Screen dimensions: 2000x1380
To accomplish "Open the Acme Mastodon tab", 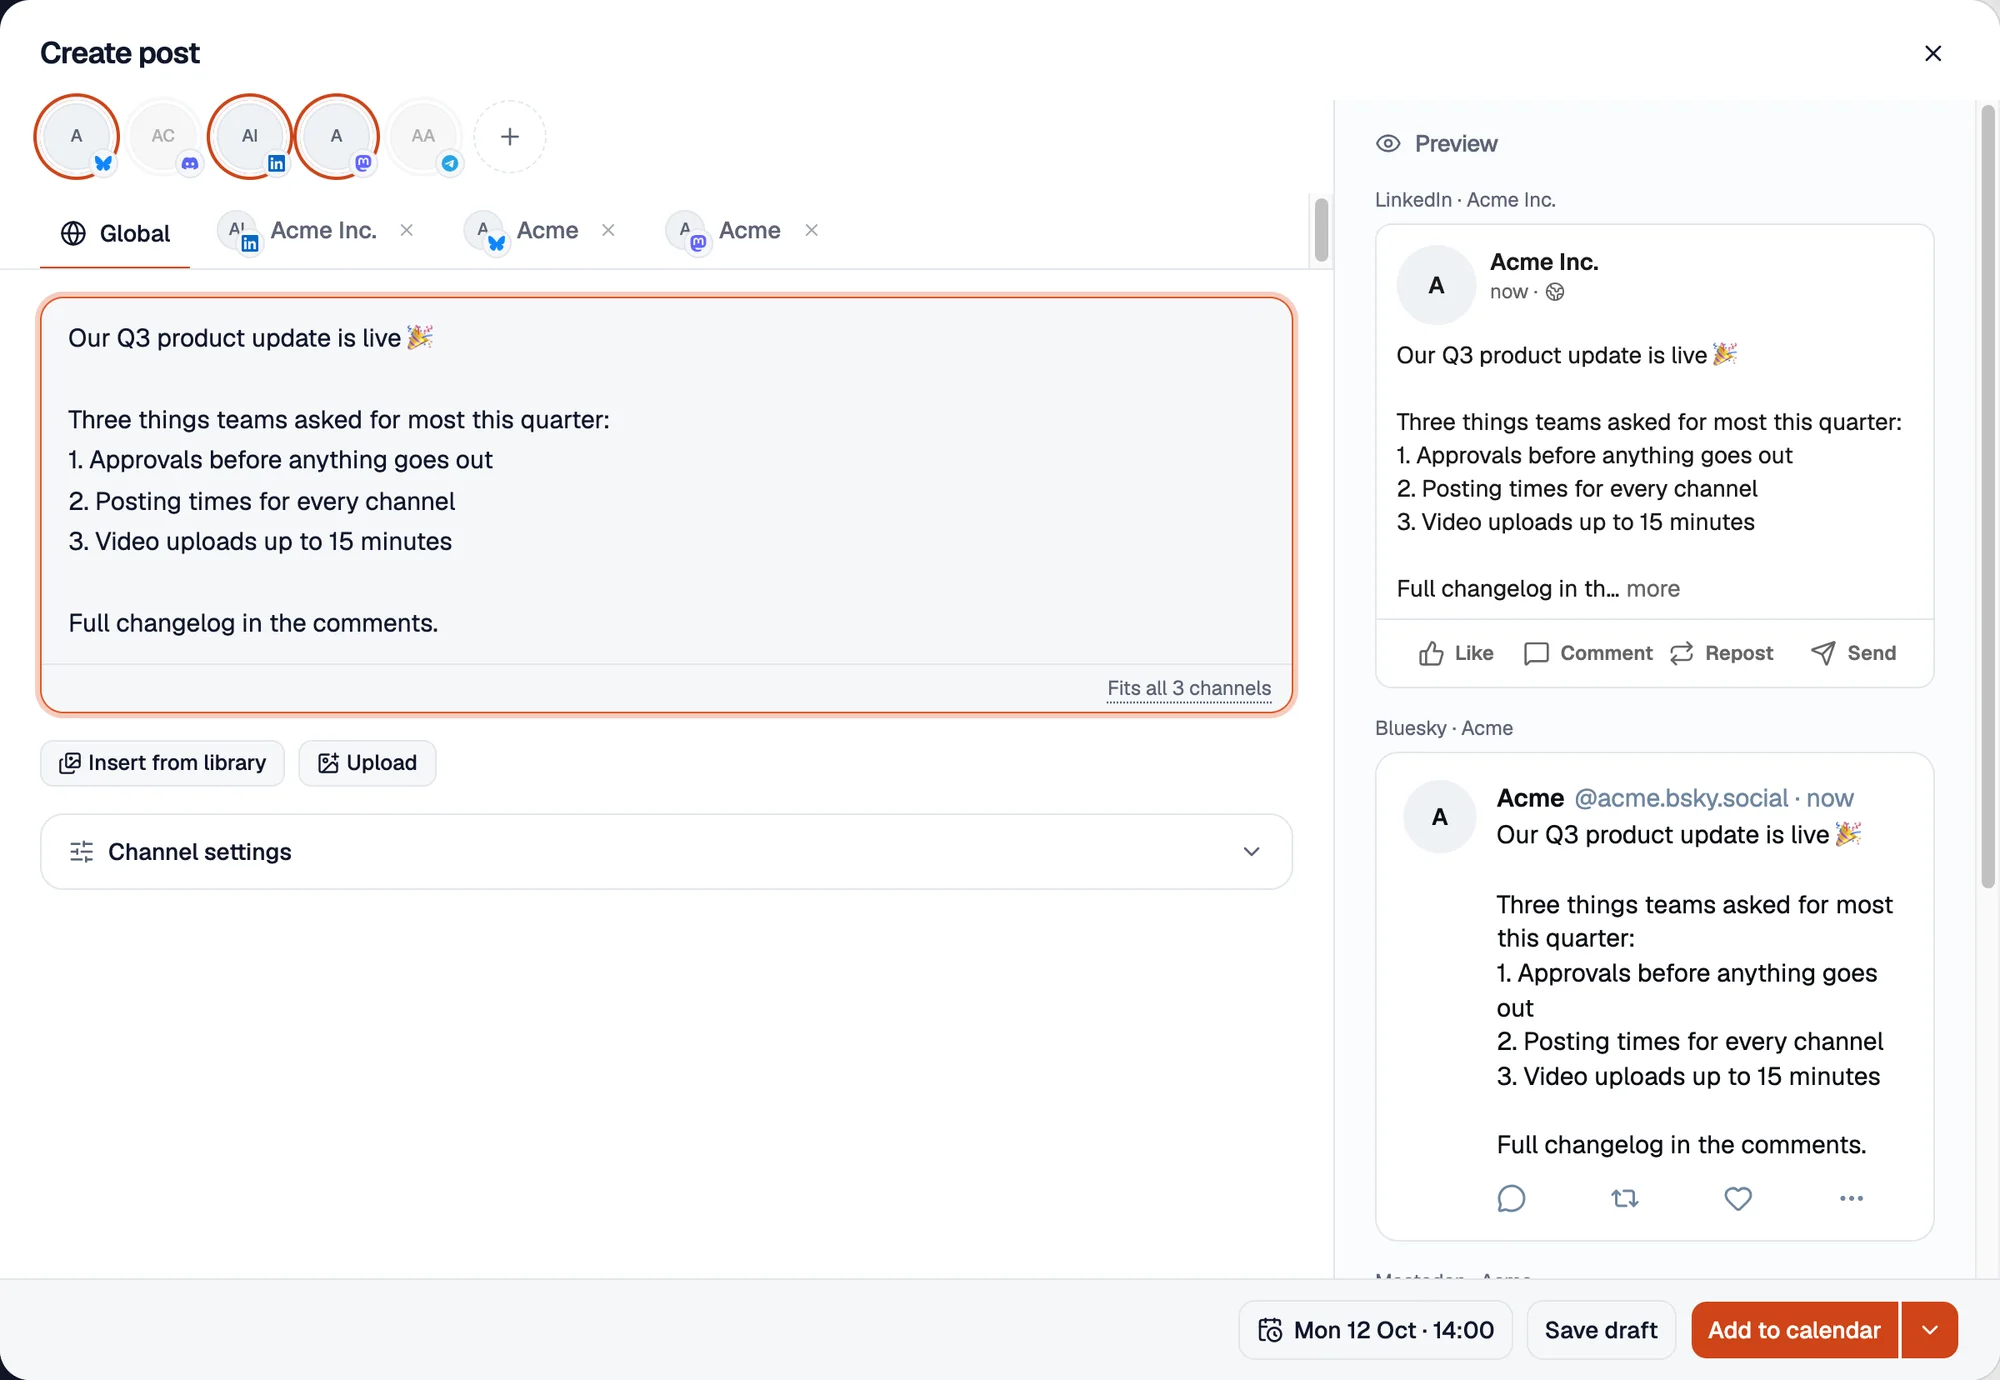I will pyautogui.click(x=725, y=231).
